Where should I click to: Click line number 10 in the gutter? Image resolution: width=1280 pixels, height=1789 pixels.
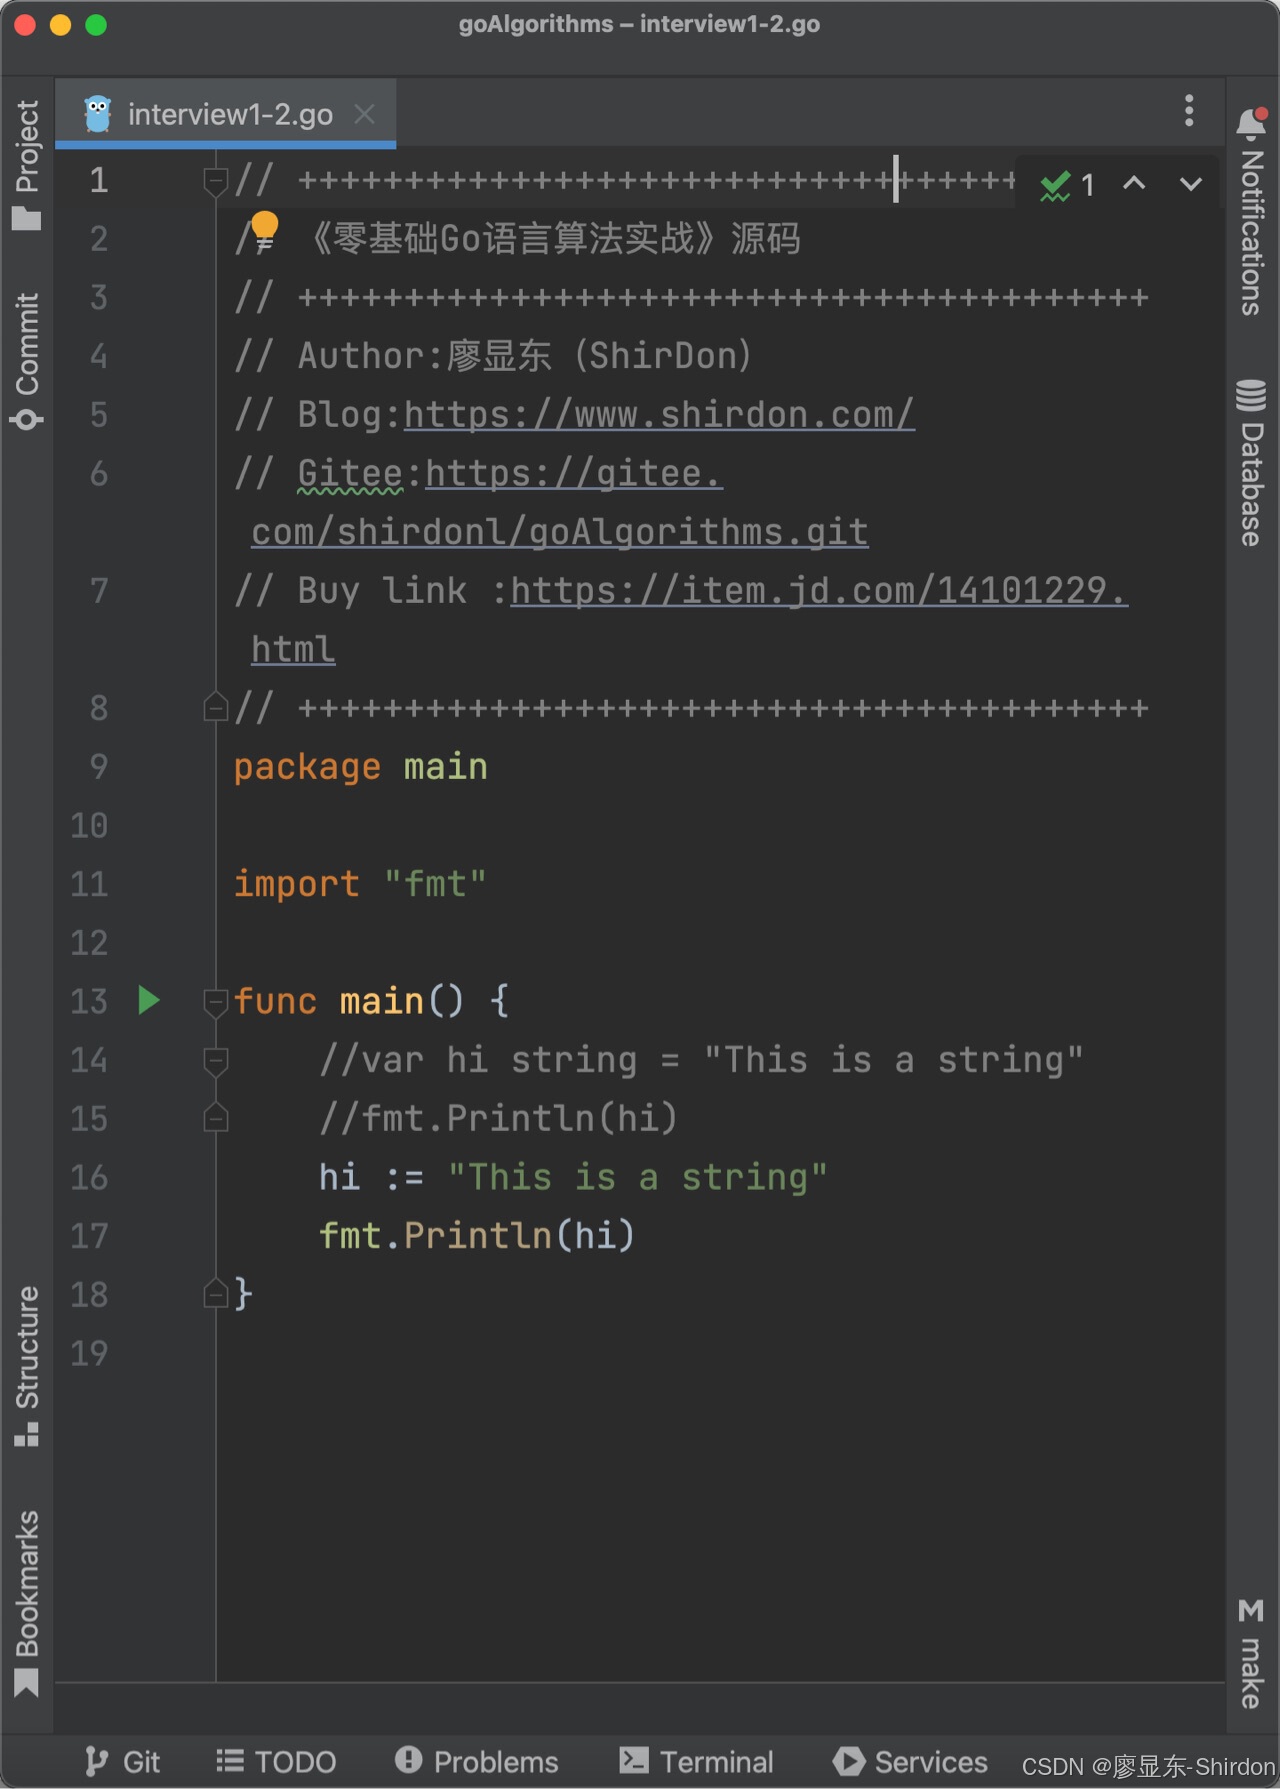(x=89, y=826)
